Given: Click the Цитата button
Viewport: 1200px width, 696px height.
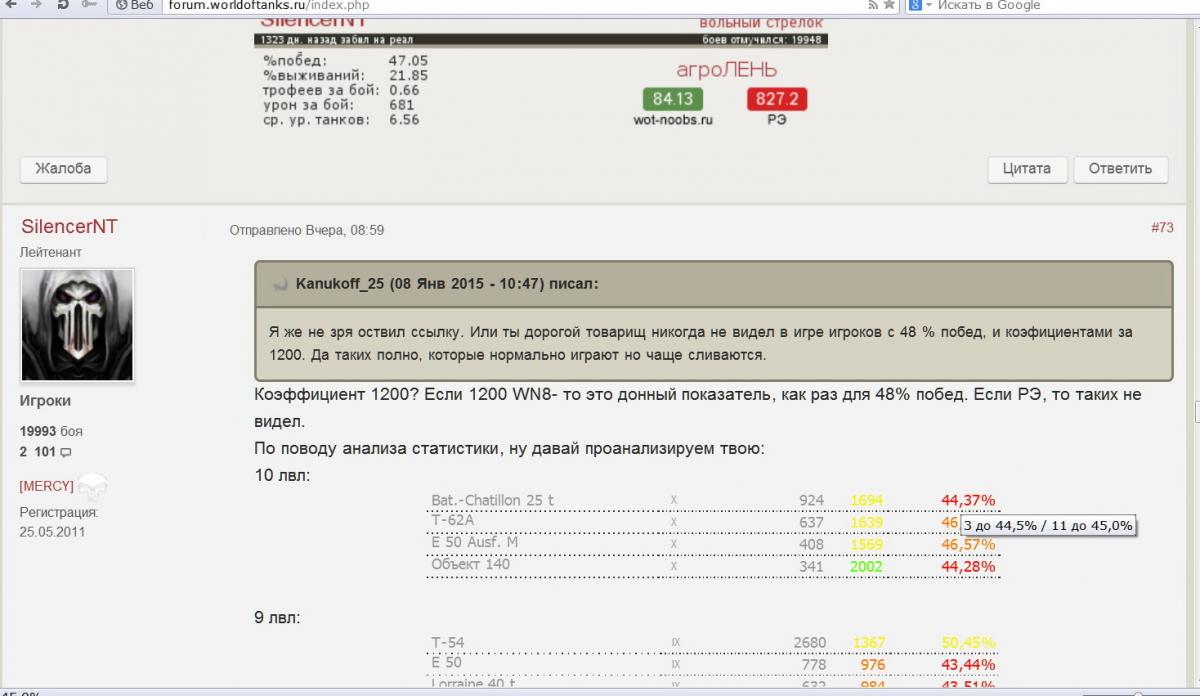Looking at the screenshot, I should pos(1027,168).
